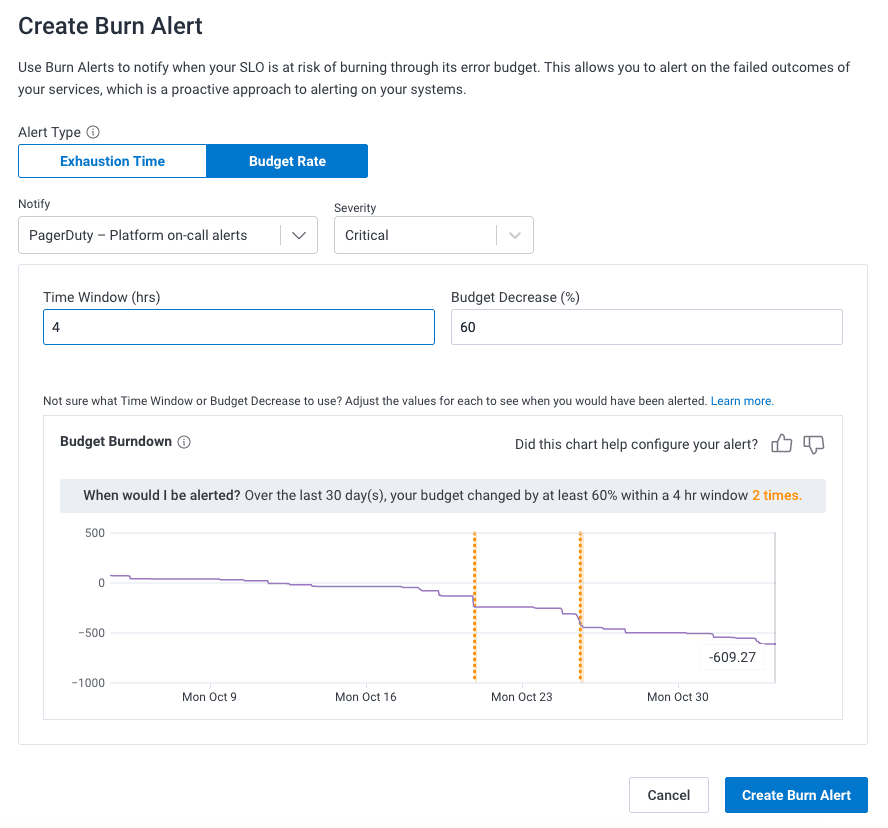This screenshot has width=888, height=828.
Task: Submit with Create Burn Alert button
Action: click(x=796, y=795)
